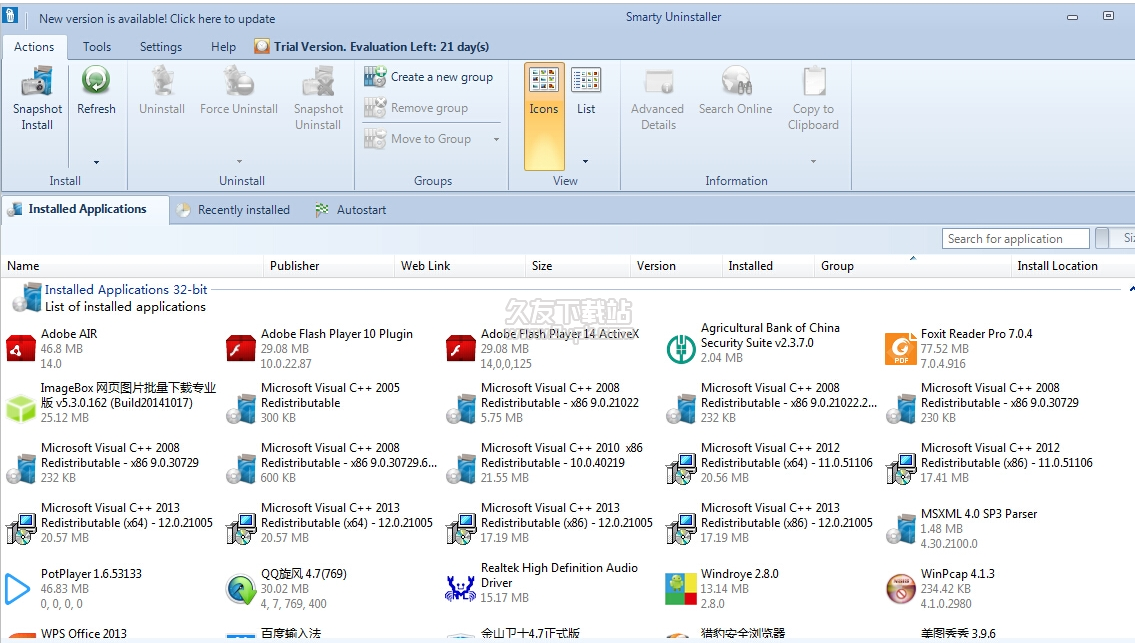The width and height of the screenshot is (1135, 643).
Task: Select Windroye 2.8.0 icon
Action: coord(680,589)
